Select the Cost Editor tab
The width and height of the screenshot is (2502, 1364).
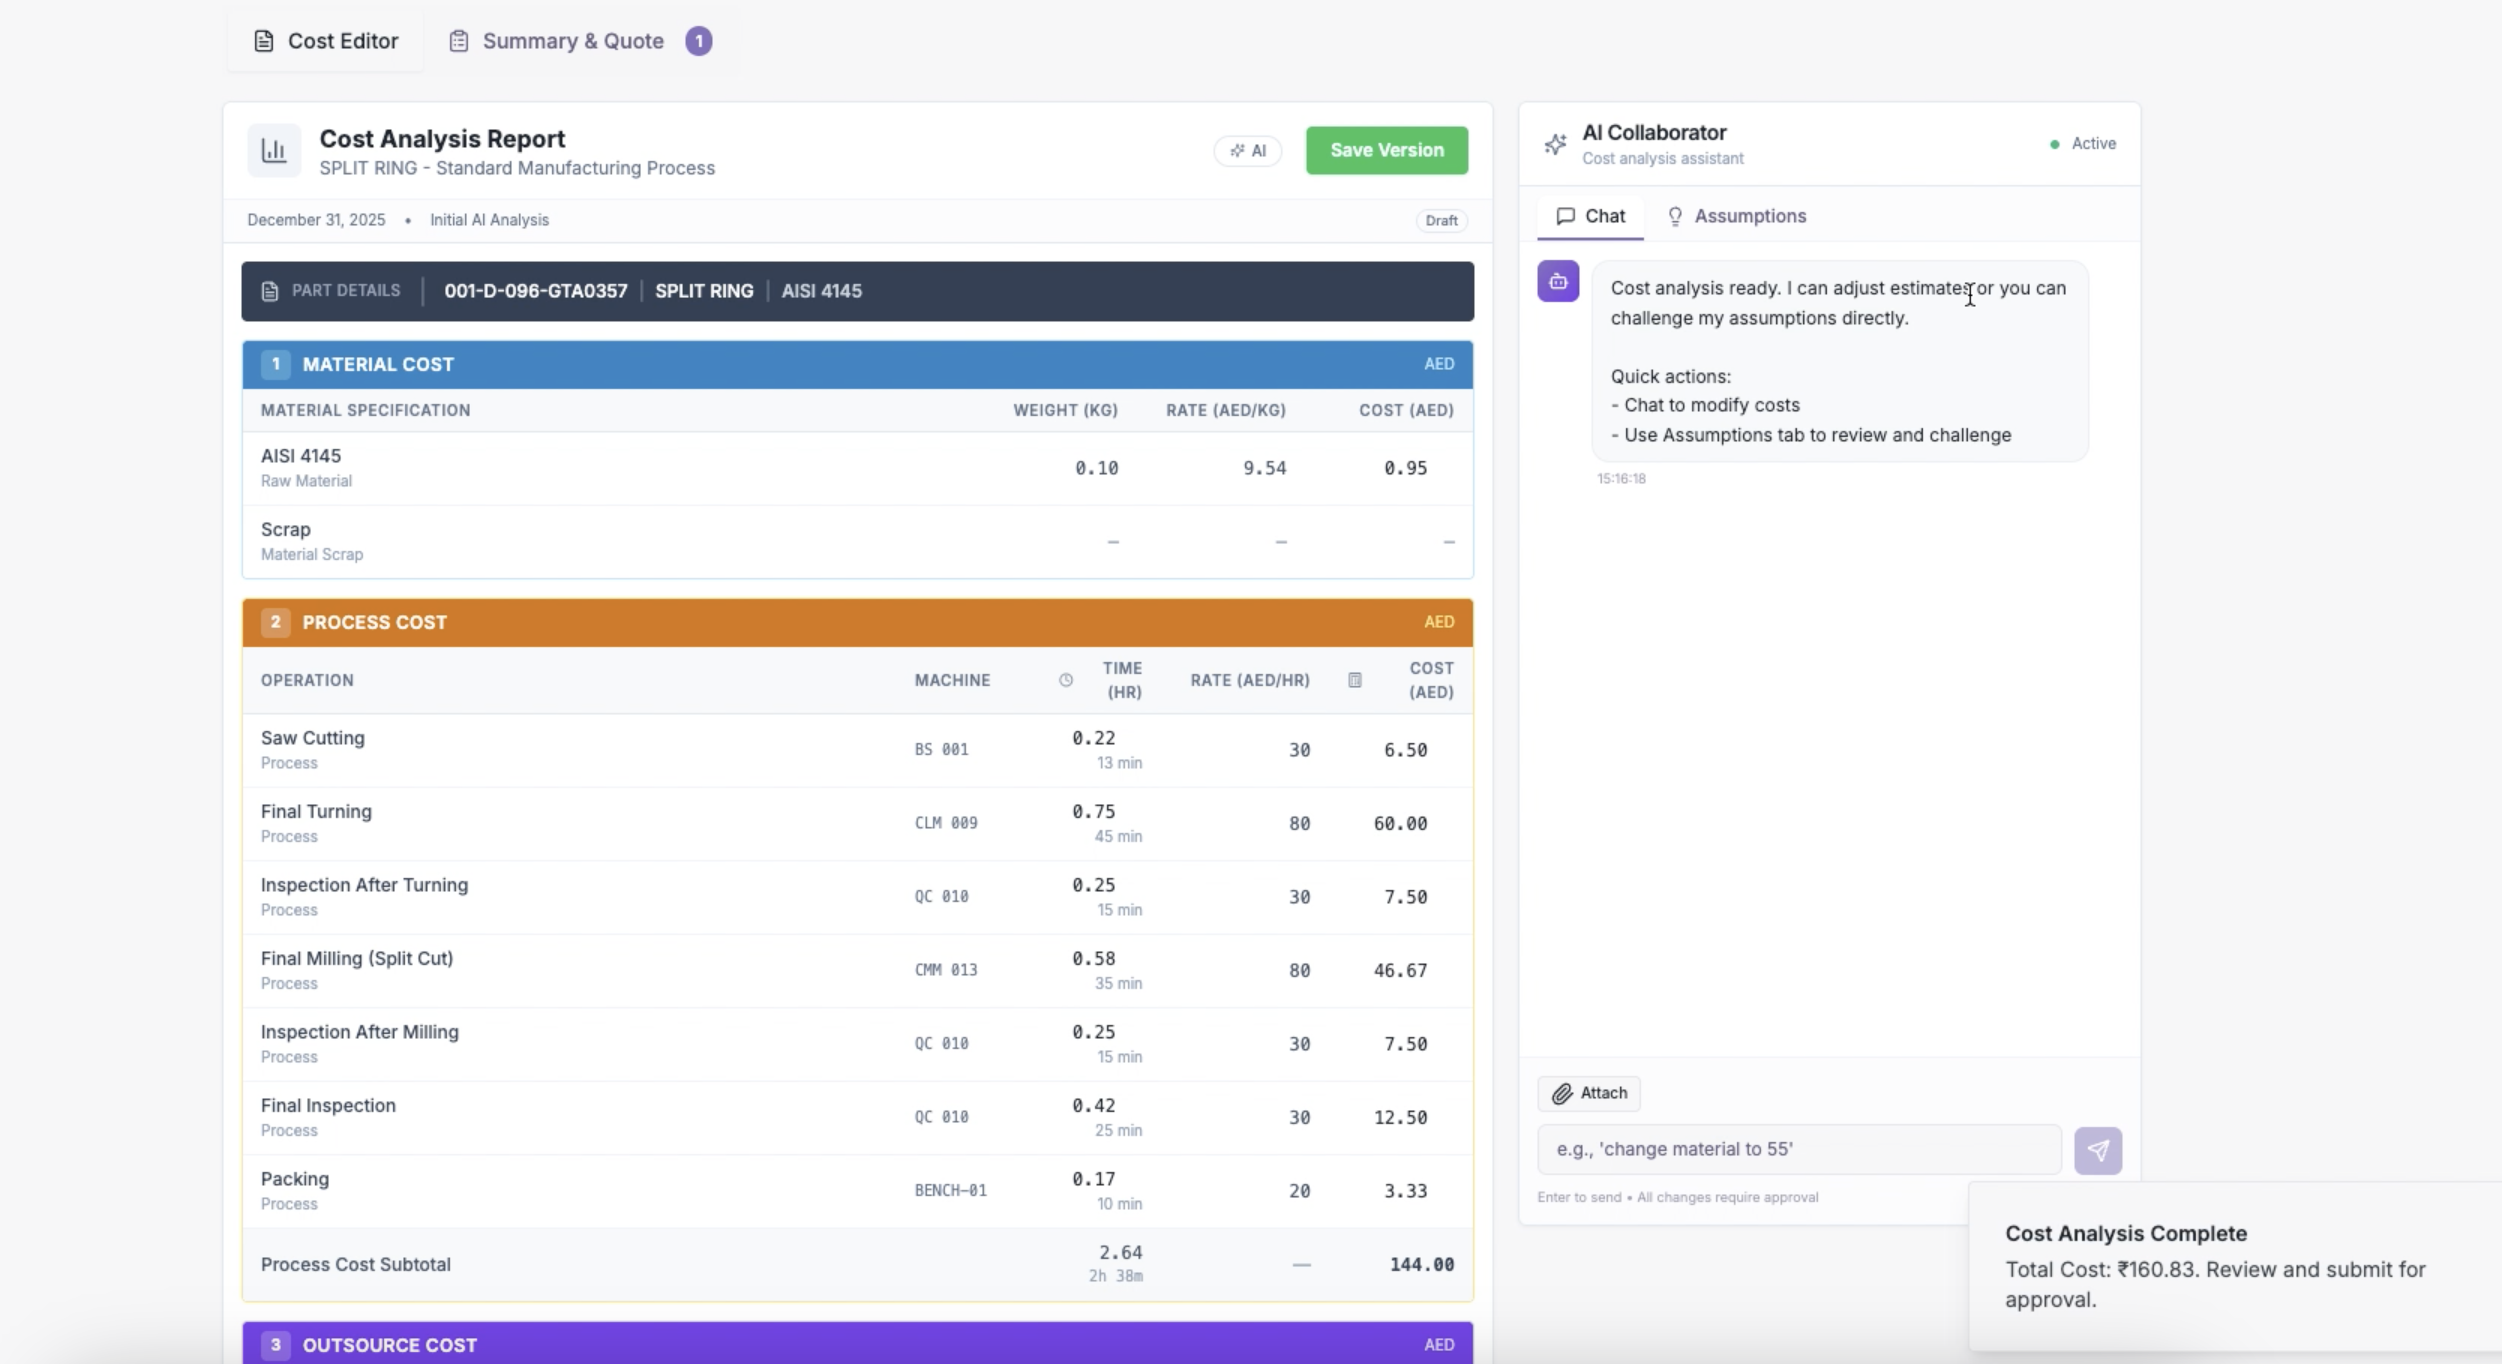coord(326,41)
